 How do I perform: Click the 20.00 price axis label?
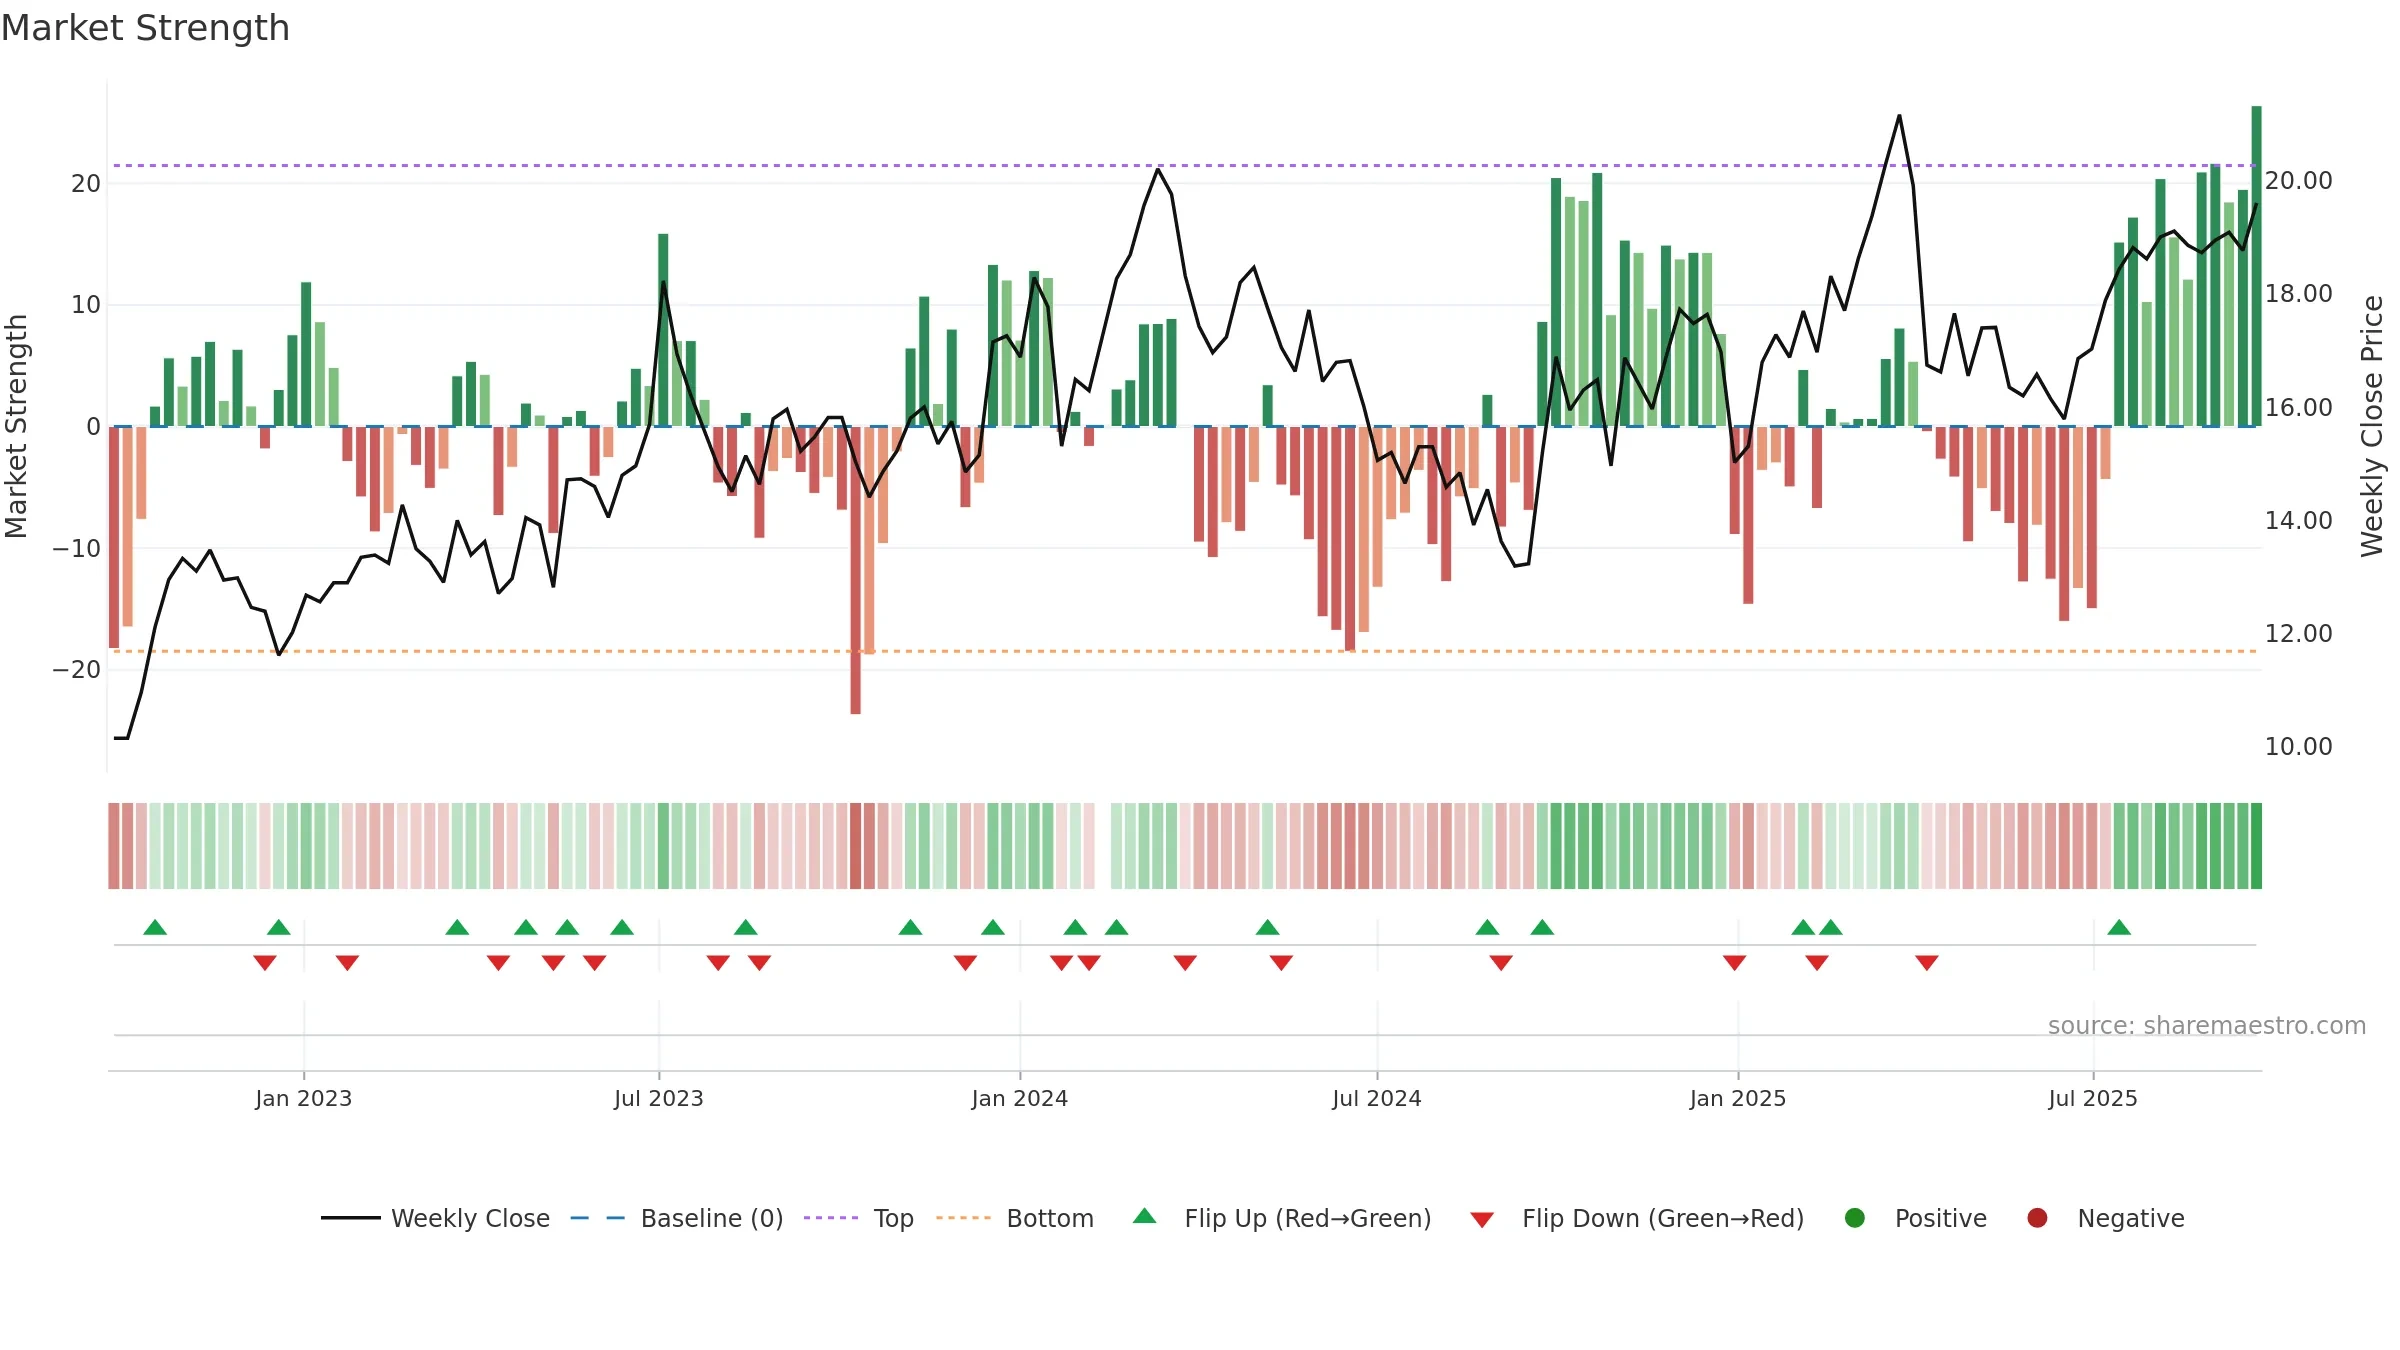coord(2298,181)
